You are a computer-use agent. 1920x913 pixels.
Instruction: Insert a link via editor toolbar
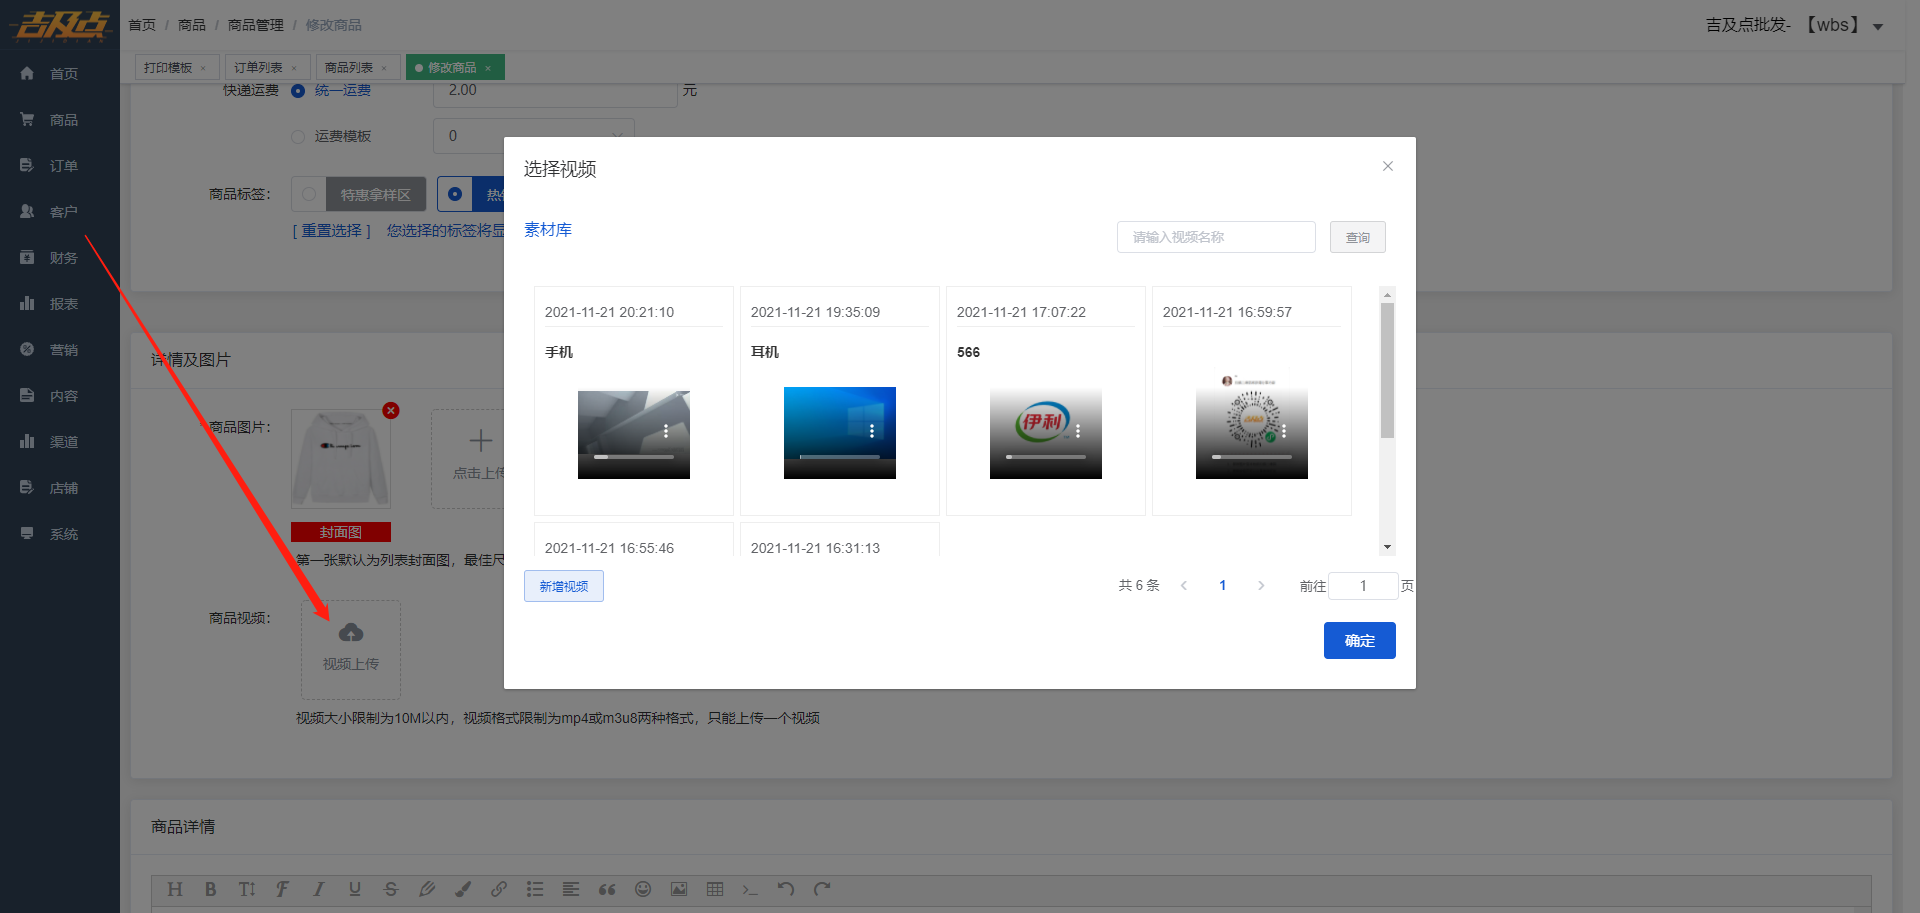point(499,889)
